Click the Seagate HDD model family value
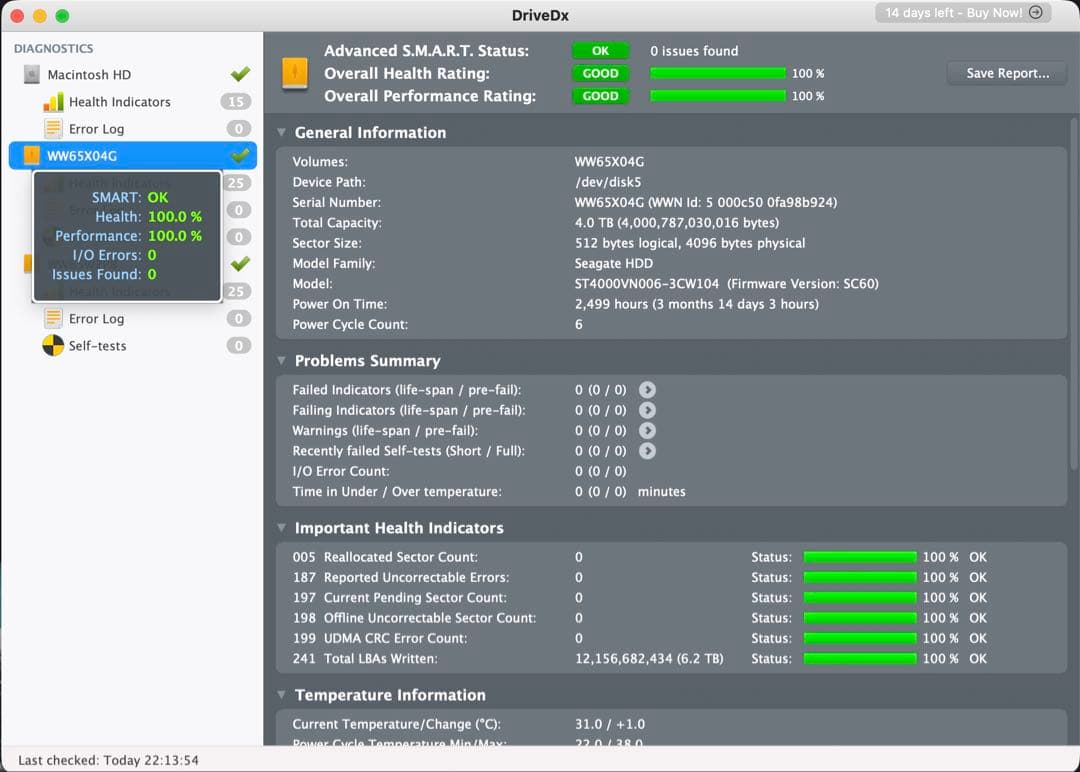Image resolution: width=1080 pixels, height=772 pixels. pyautogui.click(x=614, y=264)
